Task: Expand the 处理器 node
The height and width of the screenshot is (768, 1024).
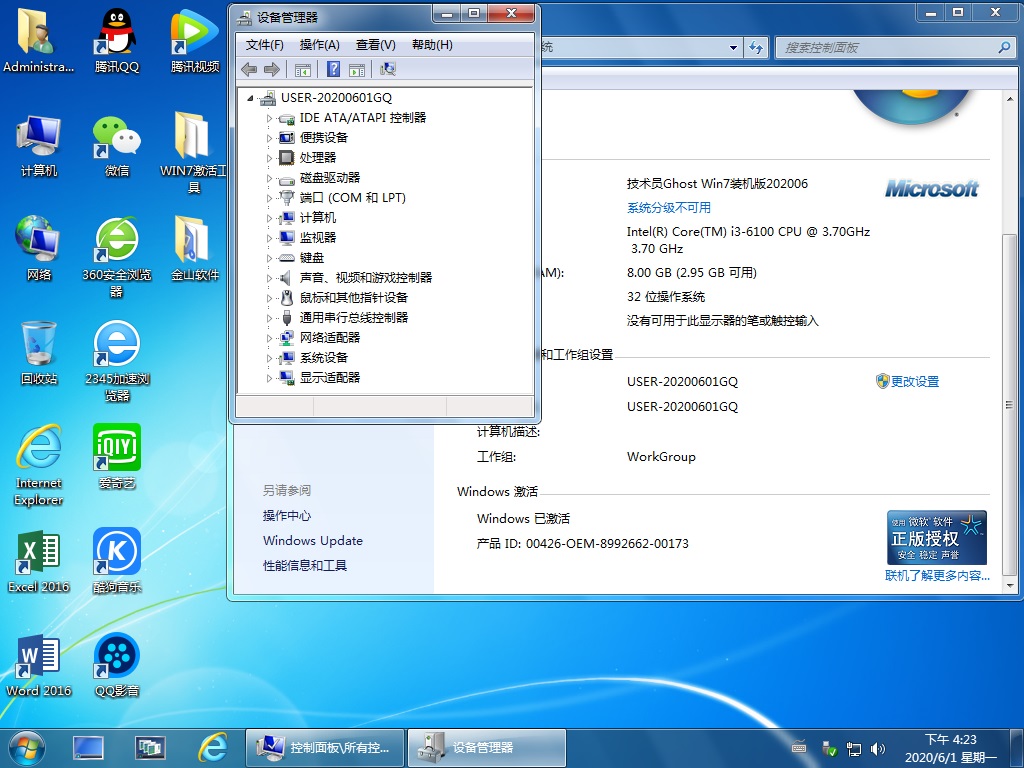Action: (269, 158)
